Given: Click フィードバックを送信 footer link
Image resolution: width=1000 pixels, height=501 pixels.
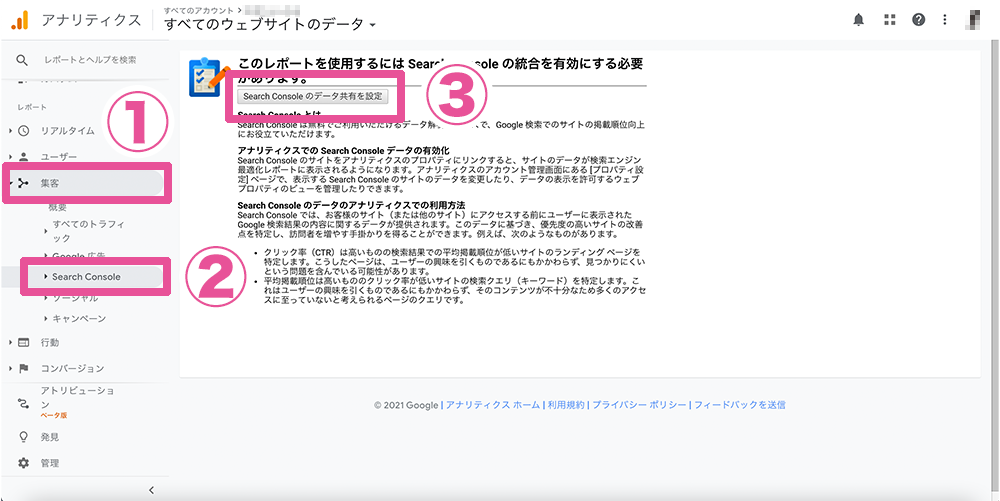Looking at the screenshot, I should pyautogui.click(x=739, y=405).
